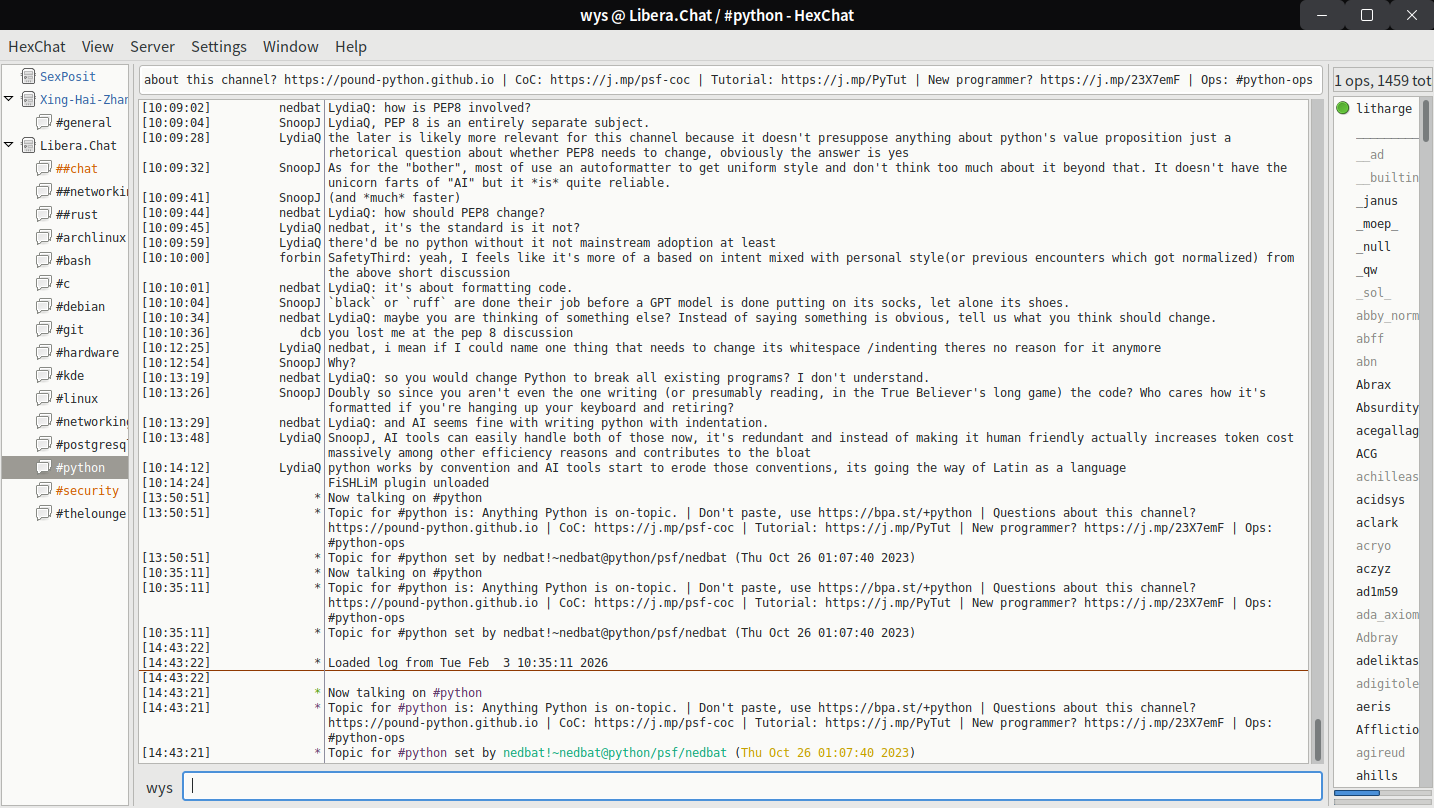Open the Server menu
Viewport: 1434px width, 808px height.
click(152, 47)
